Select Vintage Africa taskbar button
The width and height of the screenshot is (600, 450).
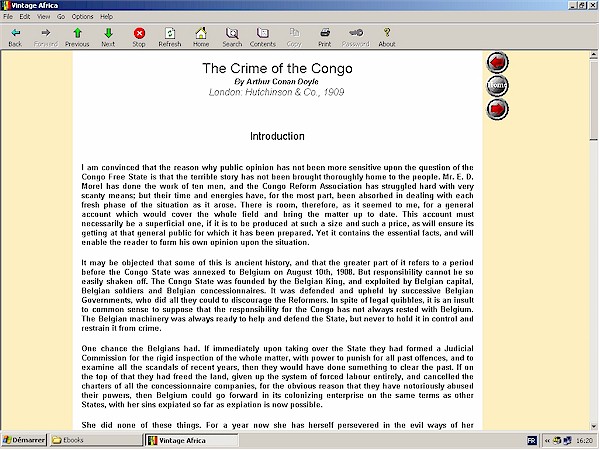pyautogui.click(x=191, y=440)
